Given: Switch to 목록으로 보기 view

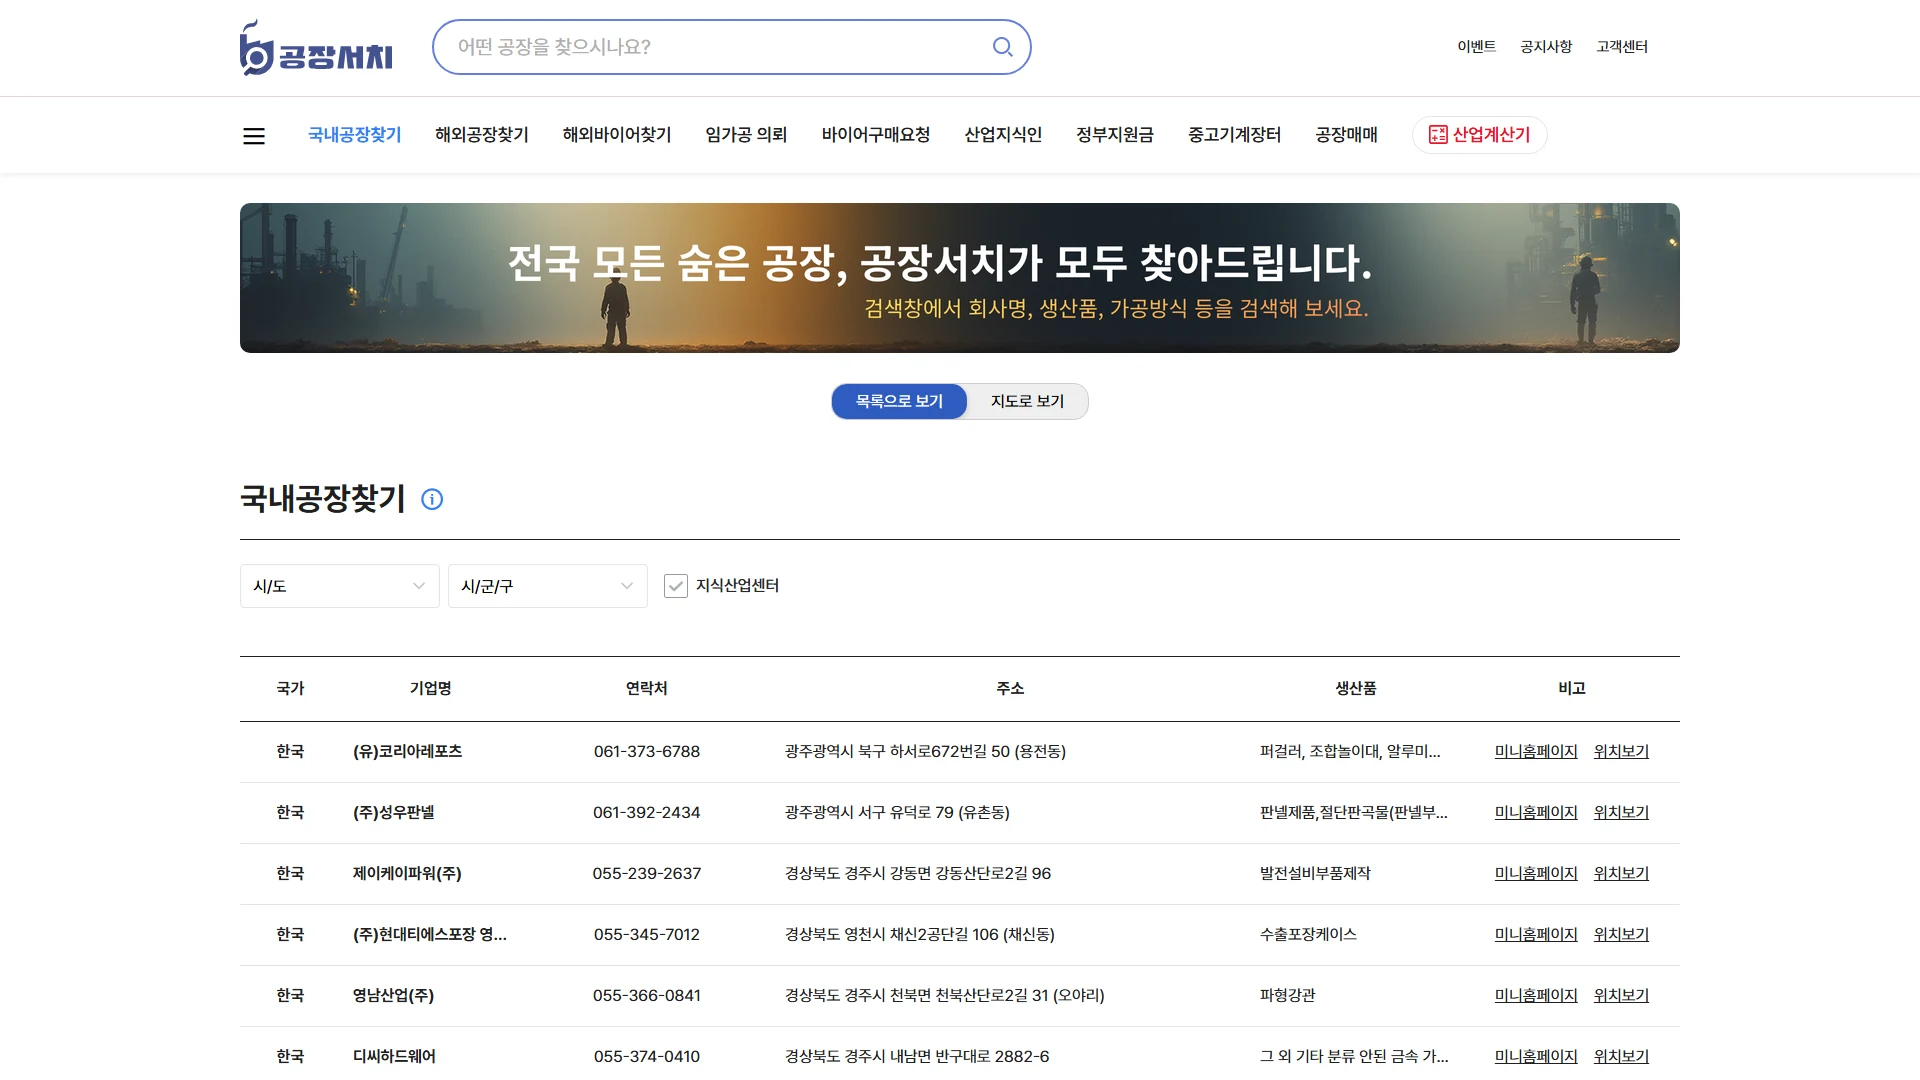Looking at the screenshot, I should [x=899, y=401].
